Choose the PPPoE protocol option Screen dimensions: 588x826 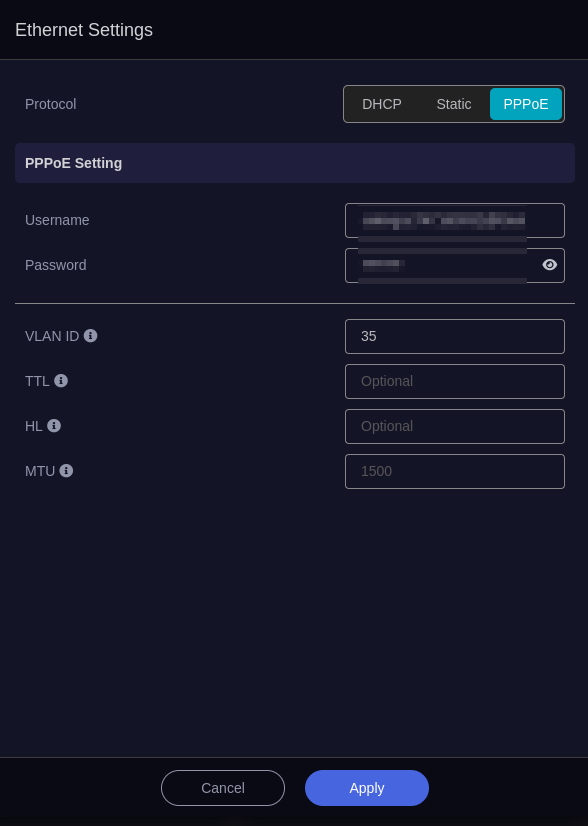click(526, 104)
